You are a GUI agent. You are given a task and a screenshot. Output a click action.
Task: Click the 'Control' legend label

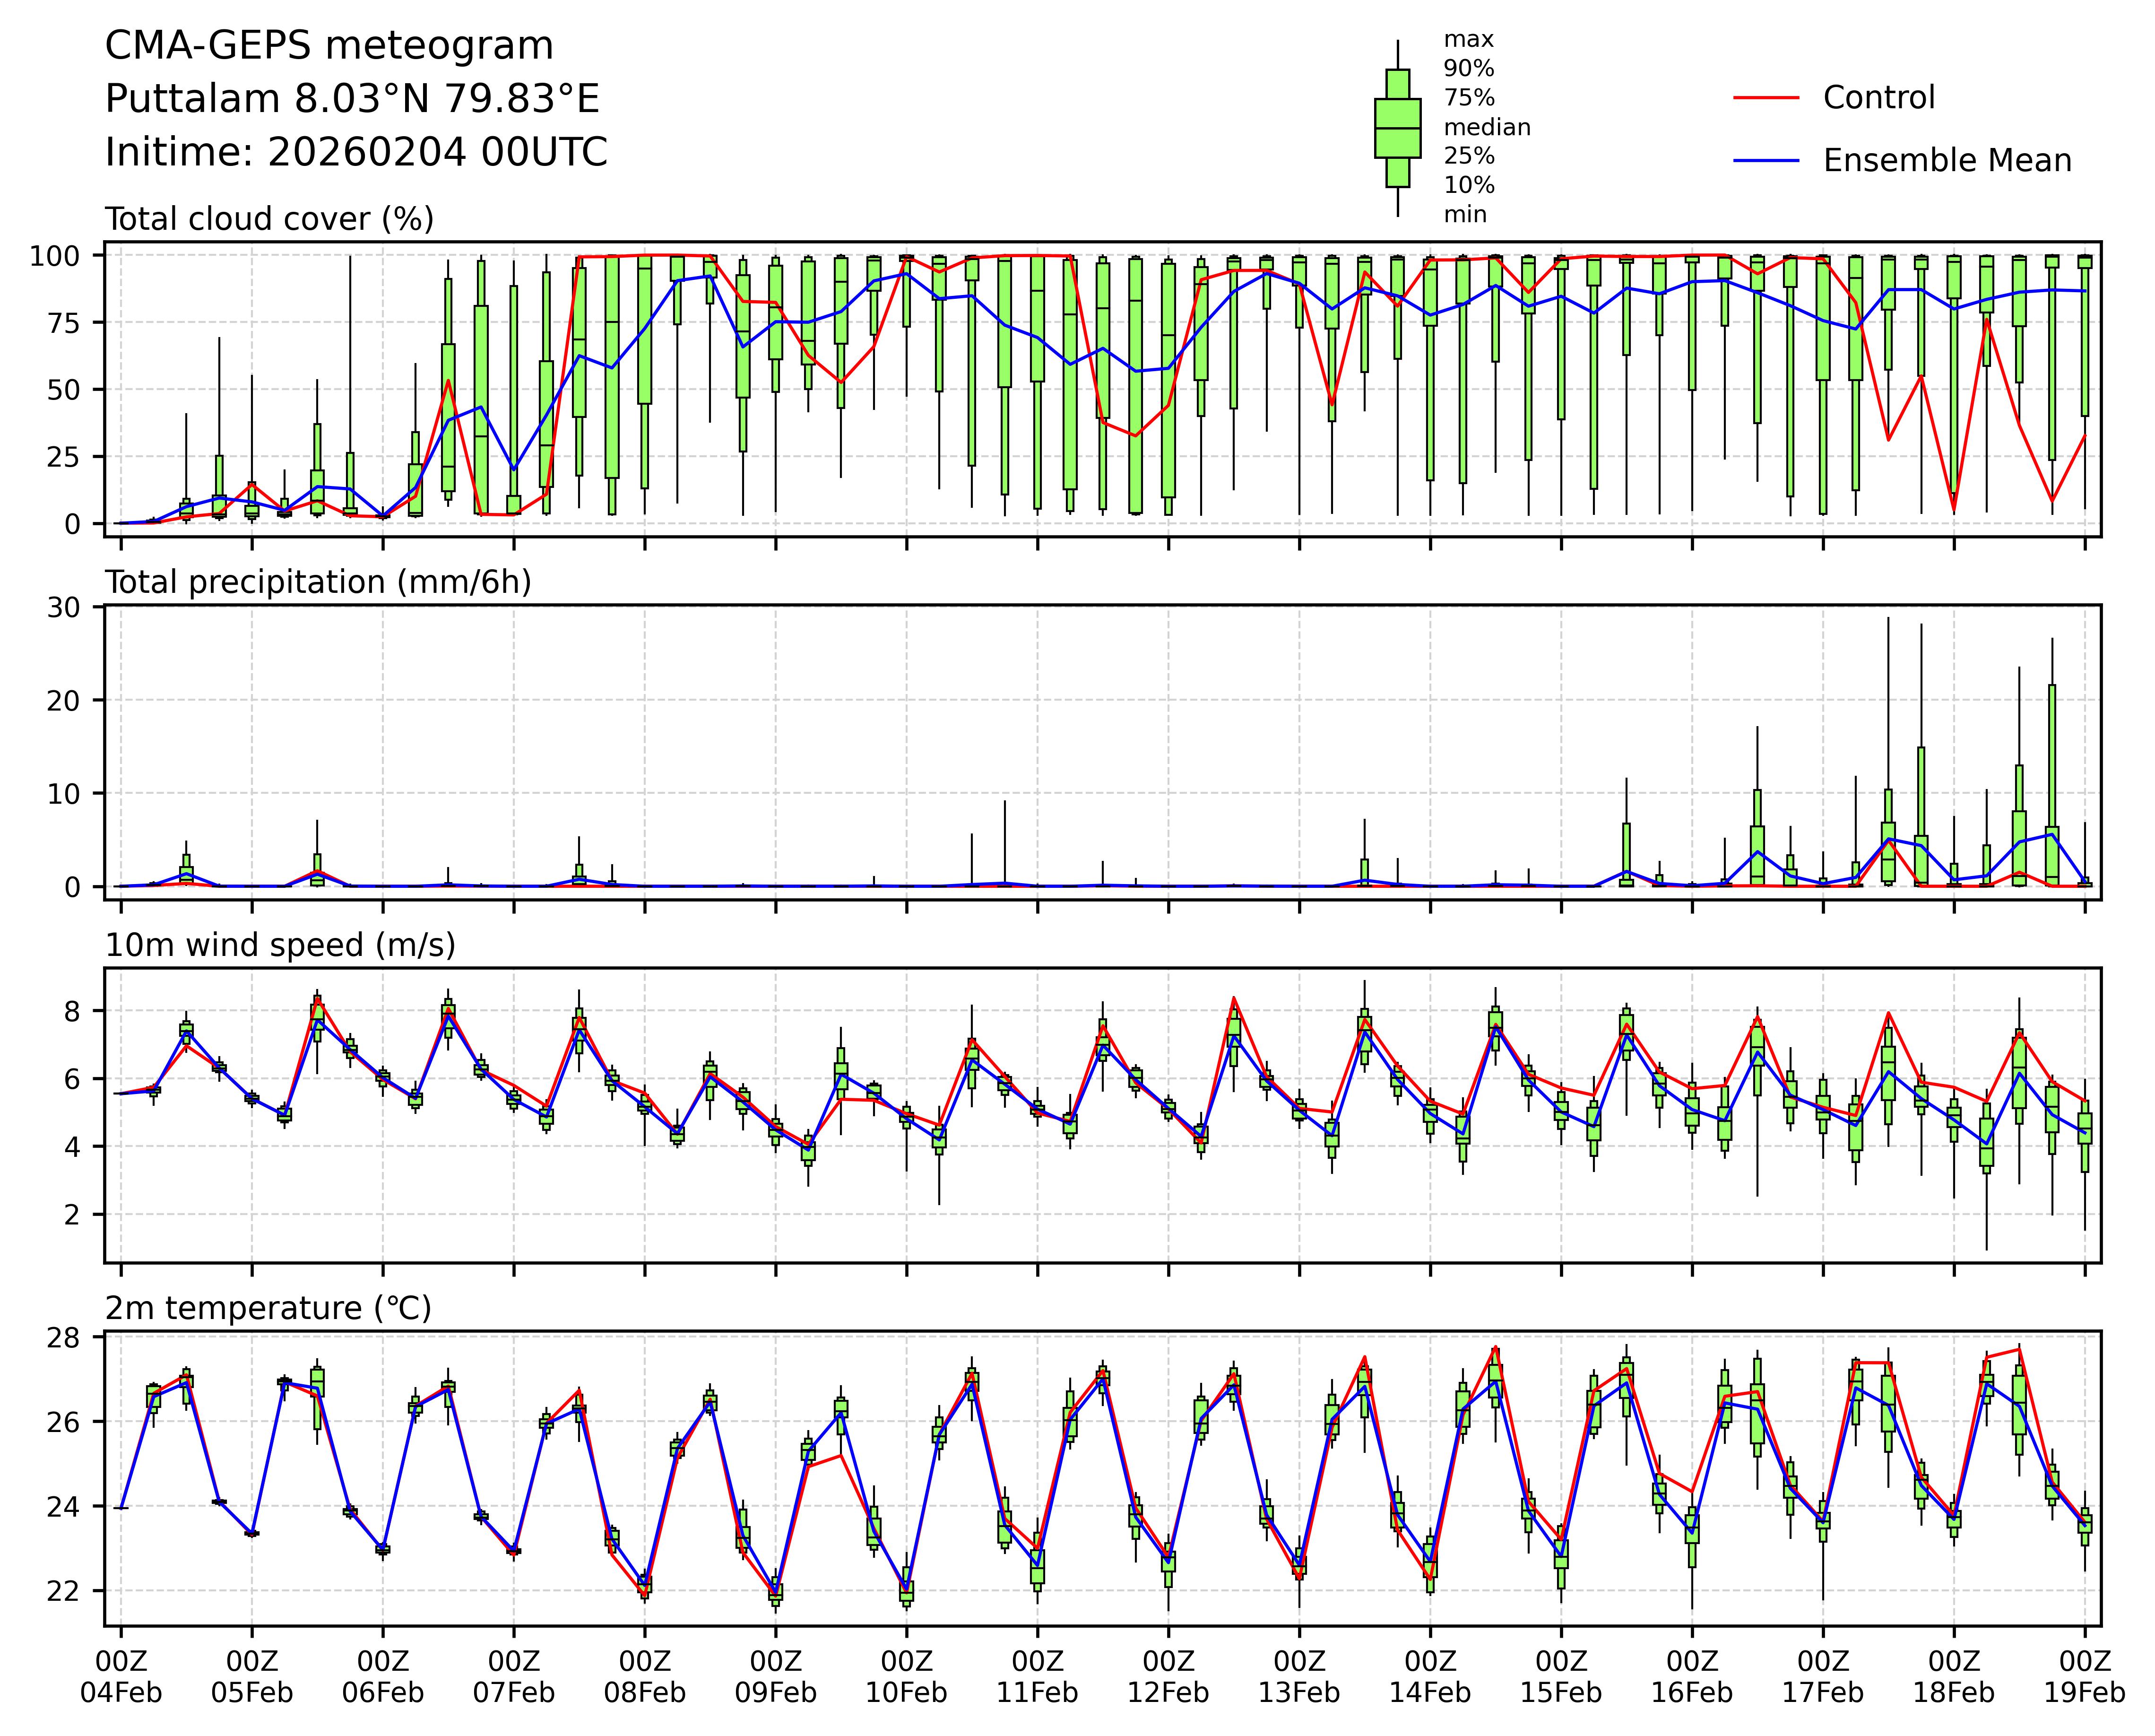1878,98
